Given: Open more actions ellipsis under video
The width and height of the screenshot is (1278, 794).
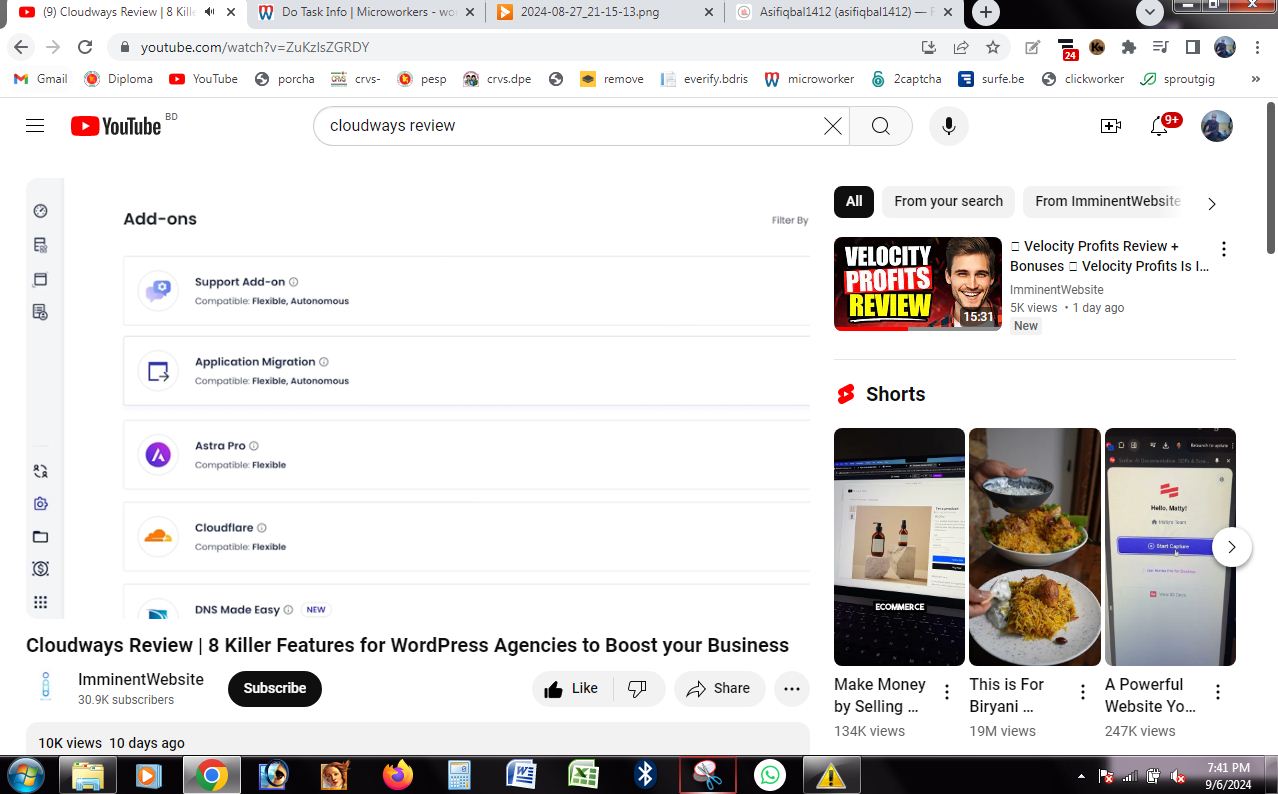Looking at the screenshot, I should pos(792,688).
